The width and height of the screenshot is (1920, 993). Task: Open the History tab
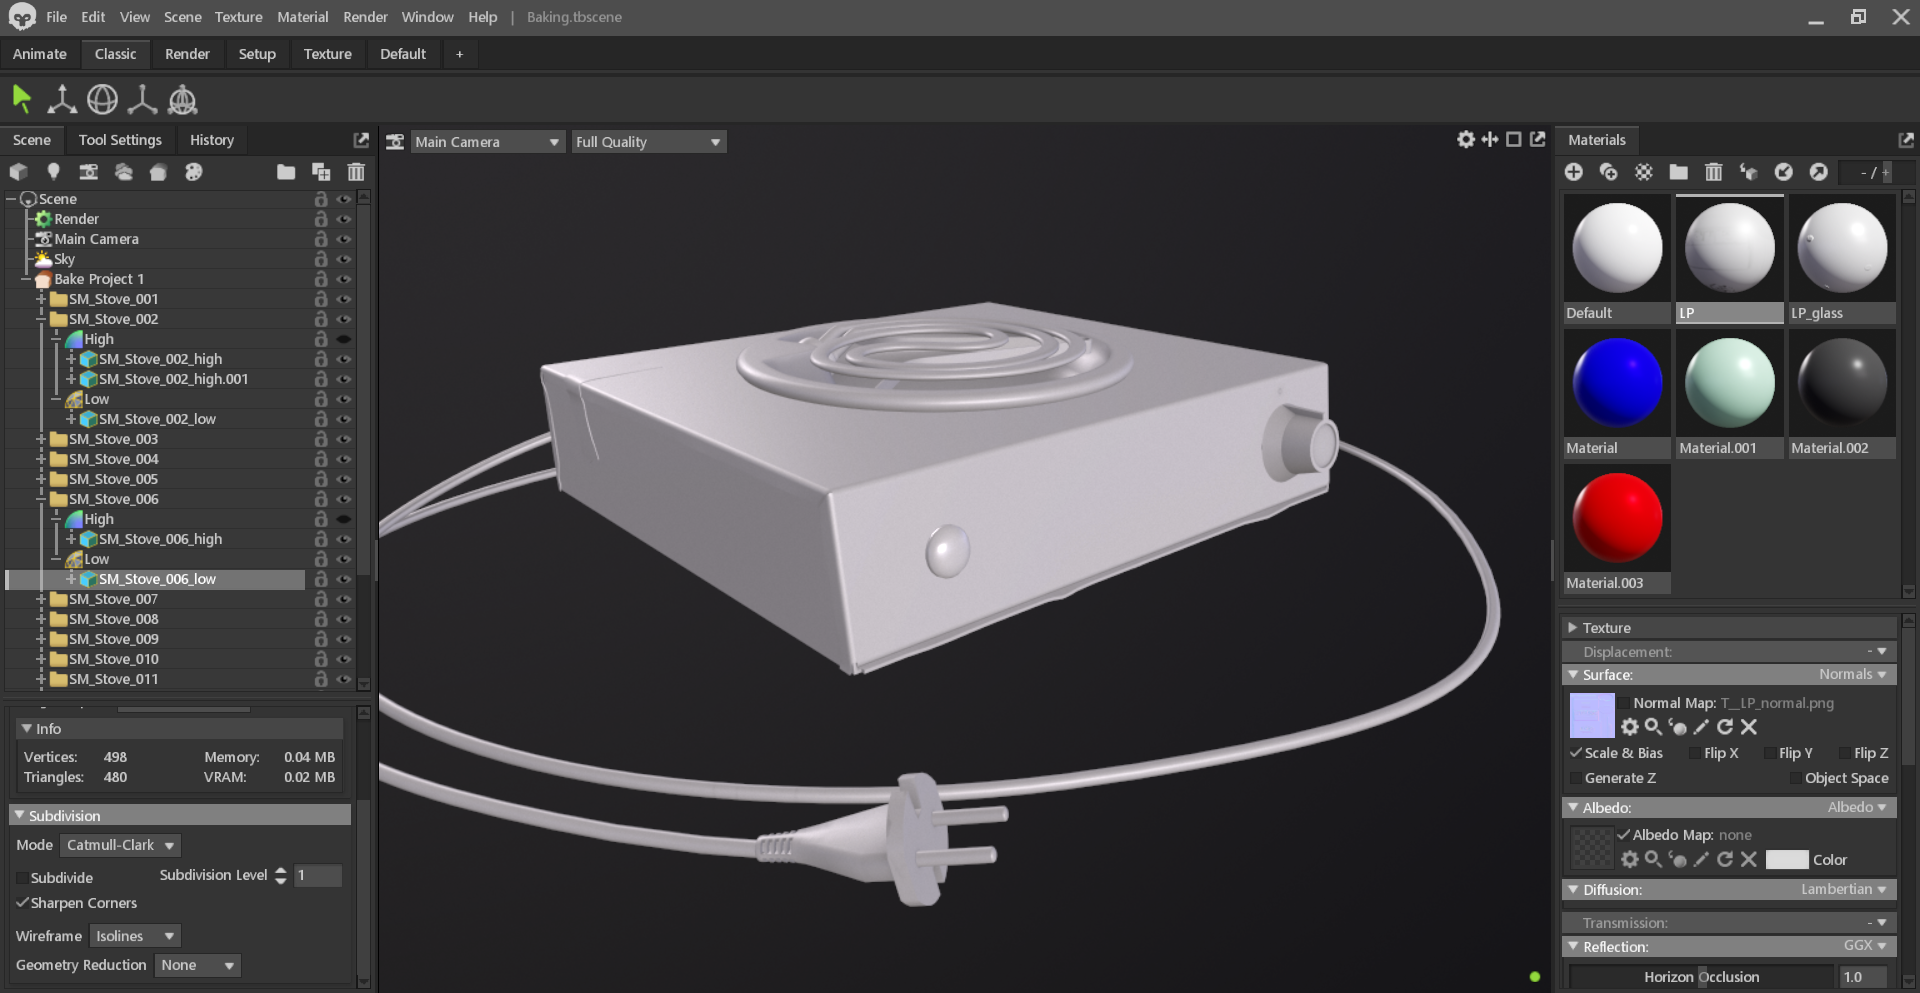pyautogui.click(x=212, y=140)
